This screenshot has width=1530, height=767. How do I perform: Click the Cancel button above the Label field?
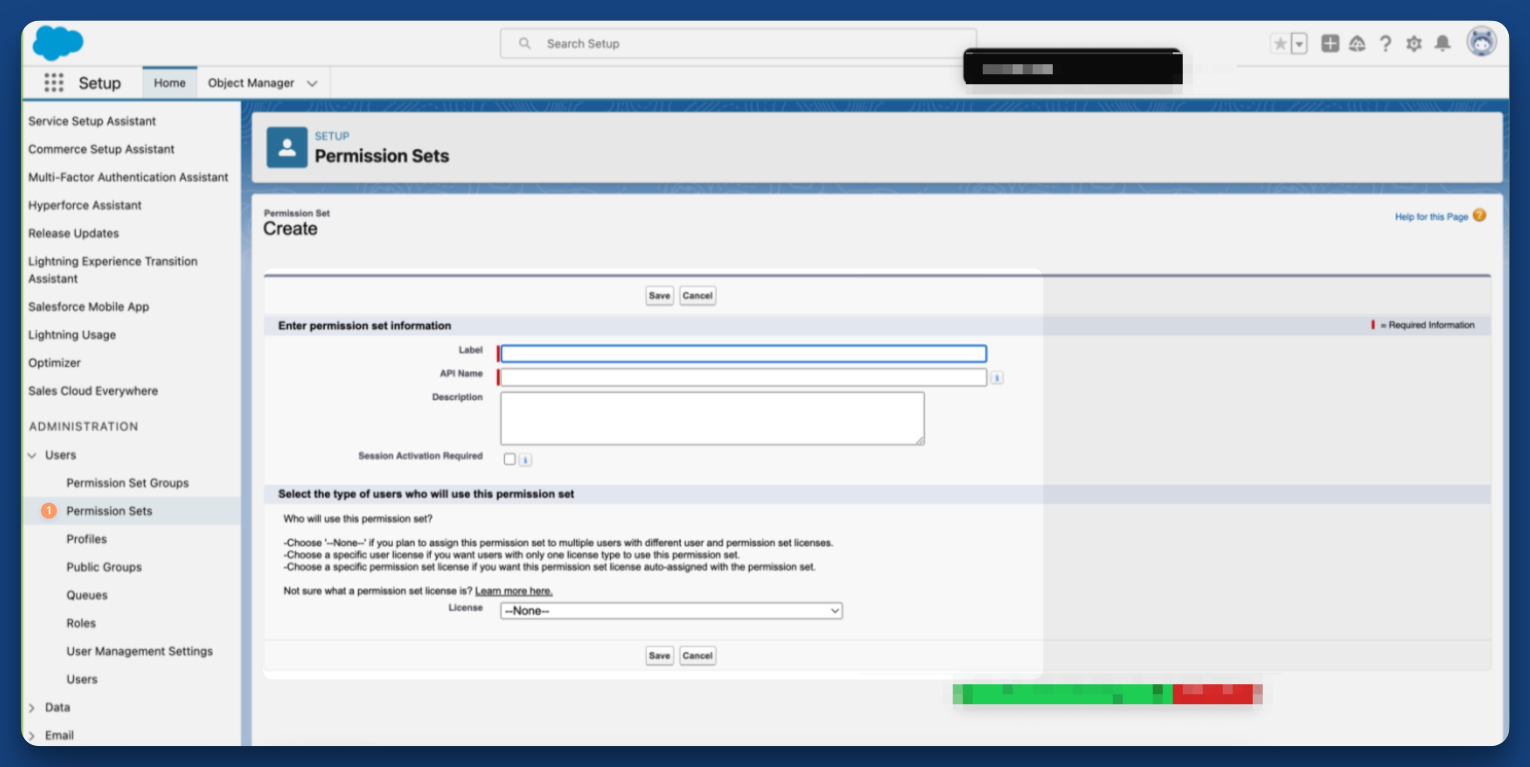(x=697, y=296)
